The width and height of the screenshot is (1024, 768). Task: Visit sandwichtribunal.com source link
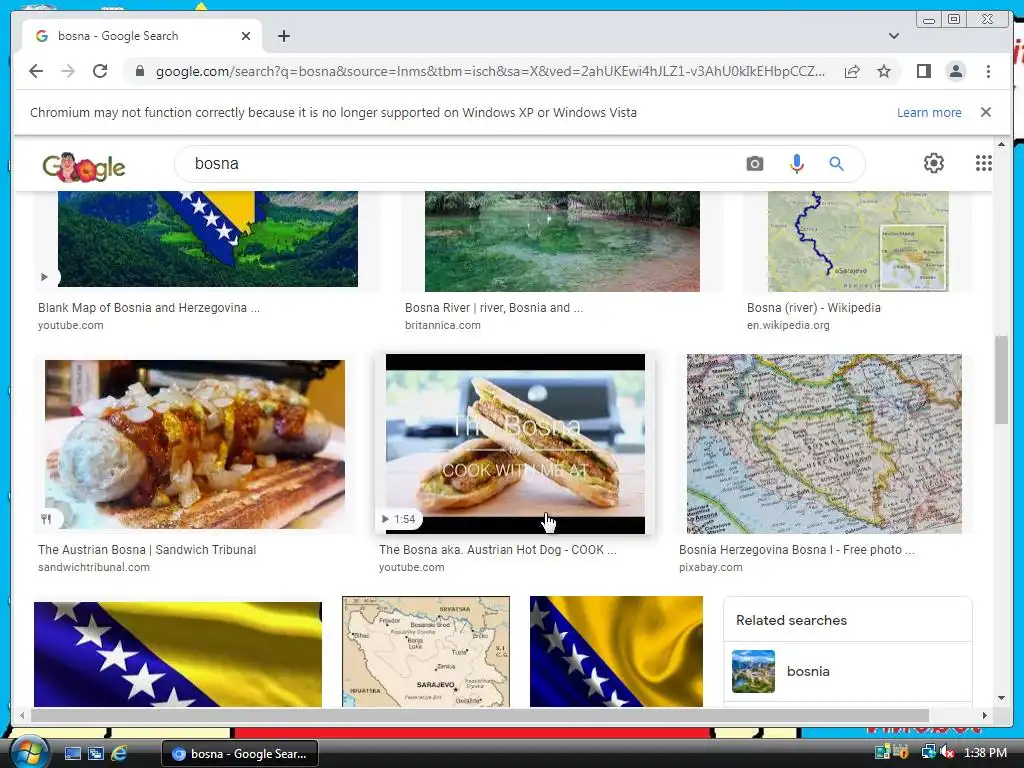93,568
